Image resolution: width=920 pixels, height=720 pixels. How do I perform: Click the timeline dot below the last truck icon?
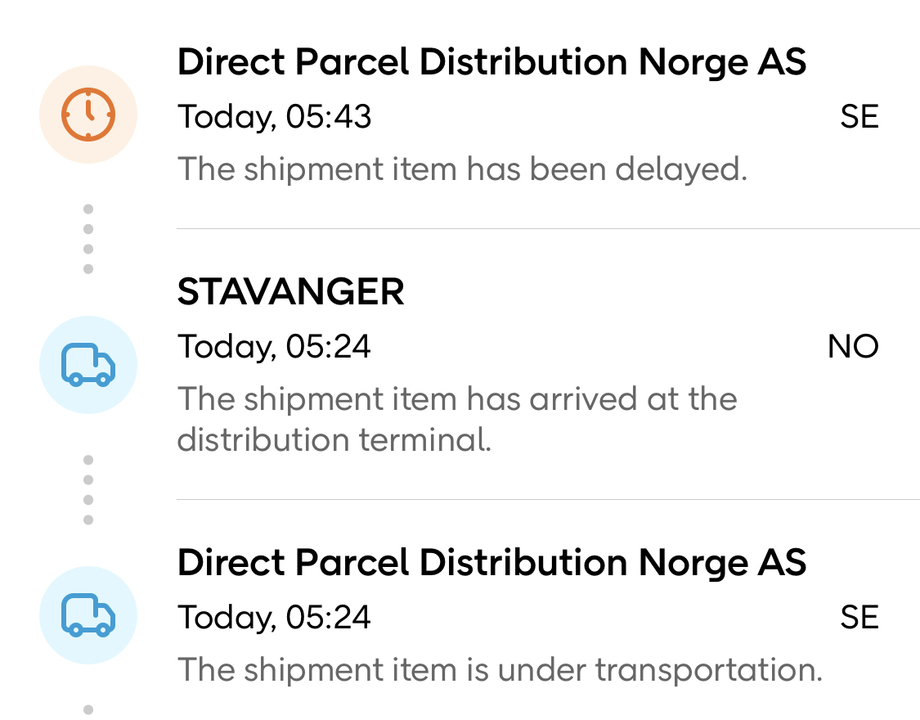88,710
